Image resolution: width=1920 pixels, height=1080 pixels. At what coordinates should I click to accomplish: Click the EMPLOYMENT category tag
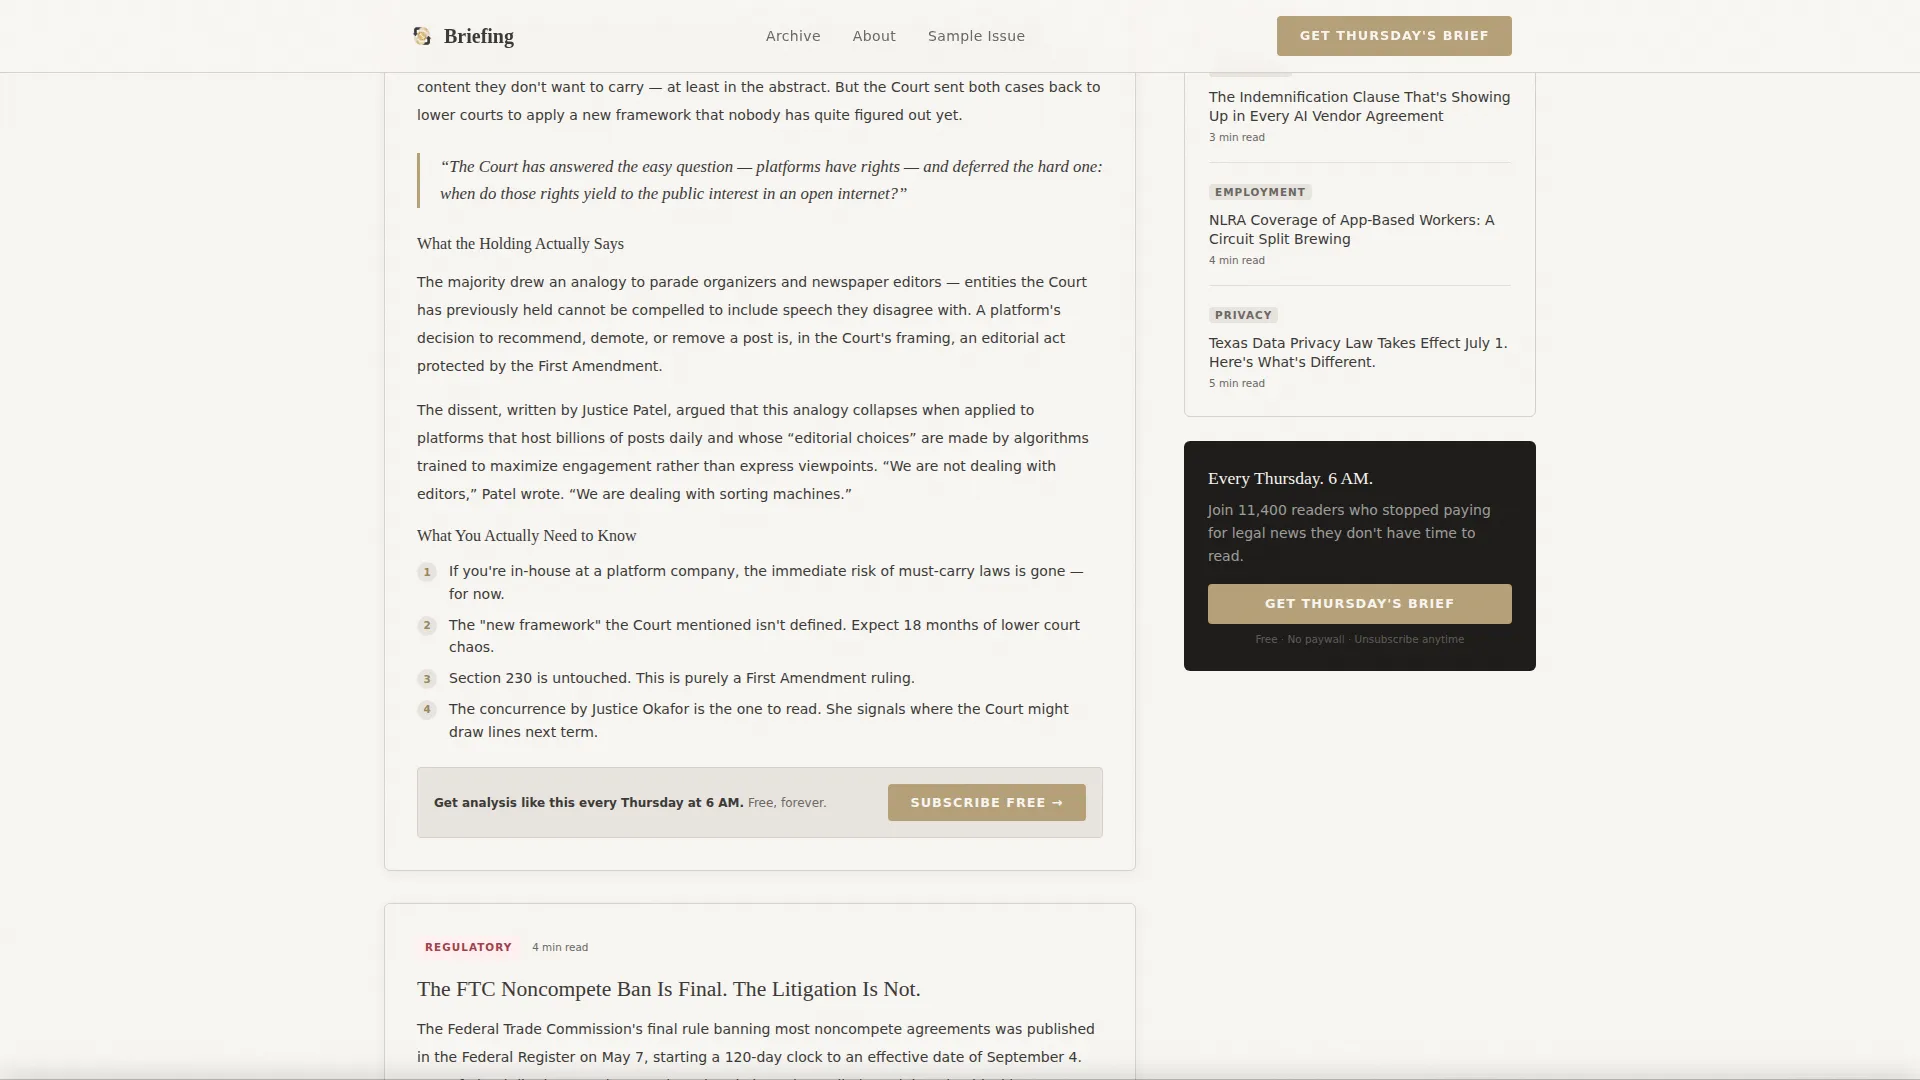(x=1260, y=192)
